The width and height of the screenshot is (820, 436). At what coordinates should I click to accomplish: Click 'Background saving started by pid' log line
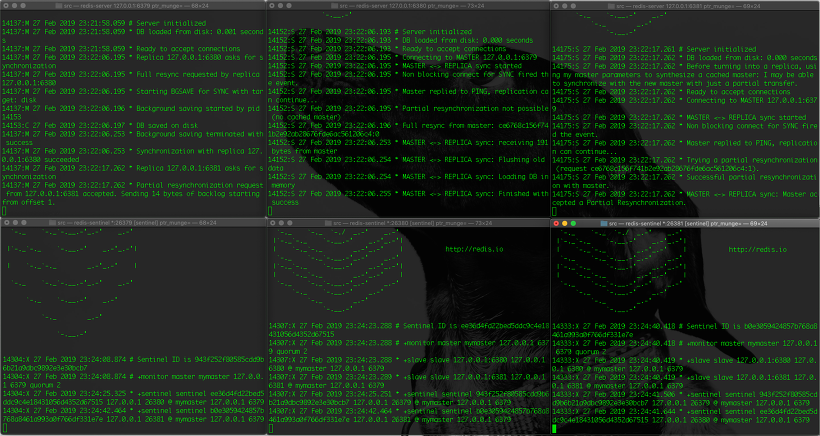click(x=132, y=112)
